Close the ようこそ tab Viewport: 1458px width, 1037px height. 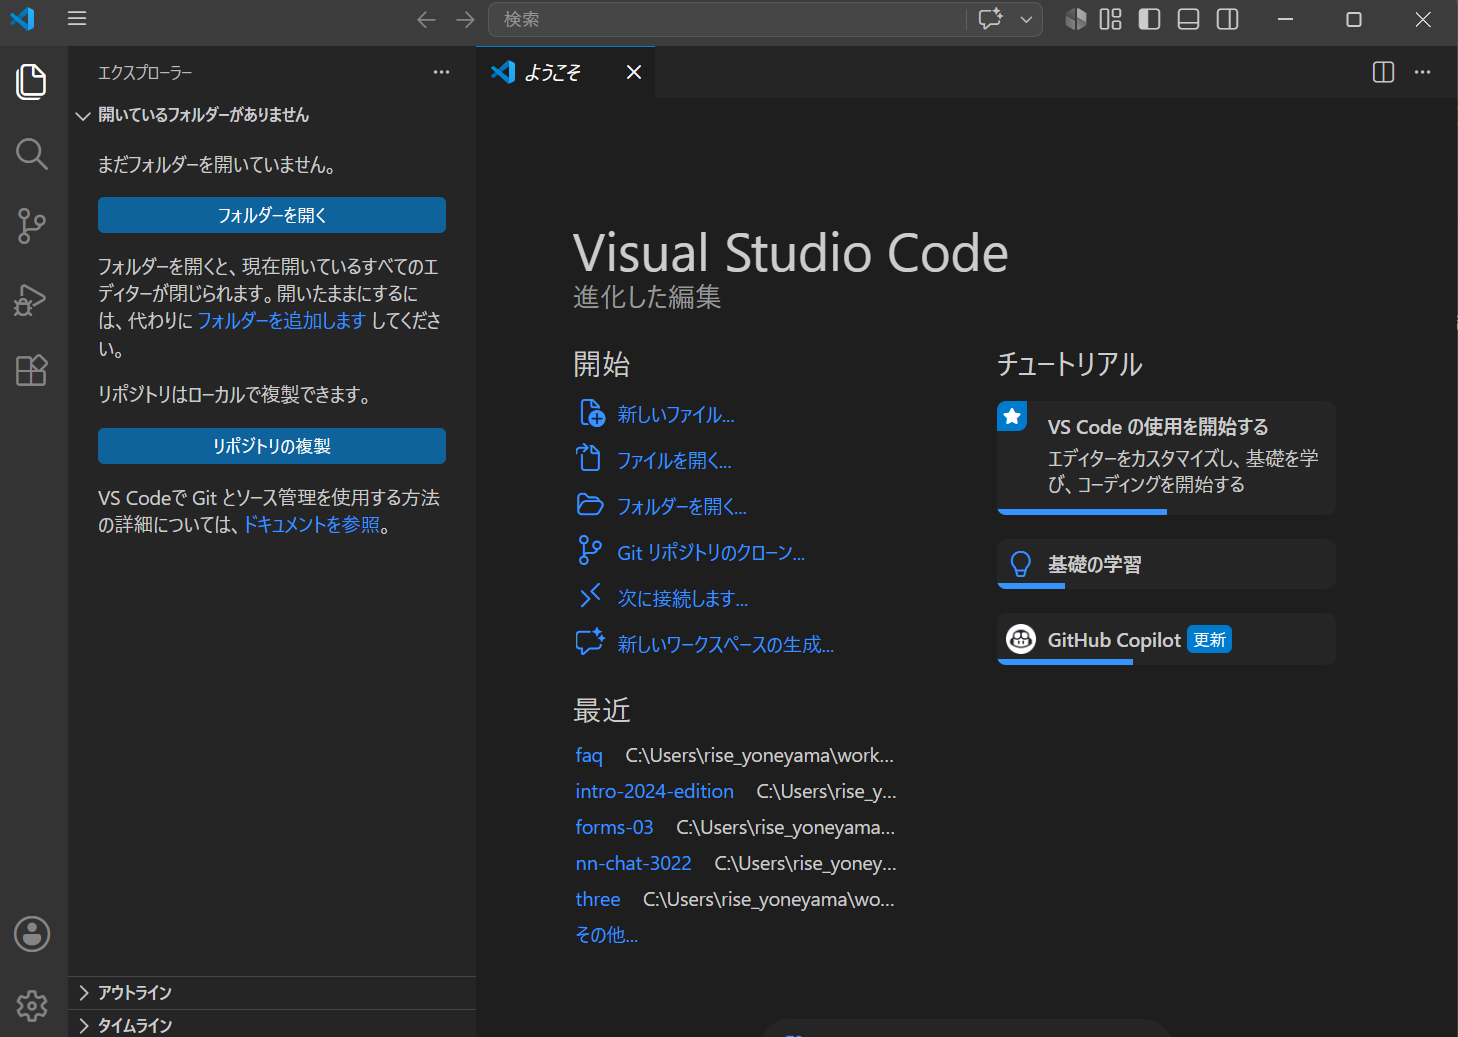(634, 72)
